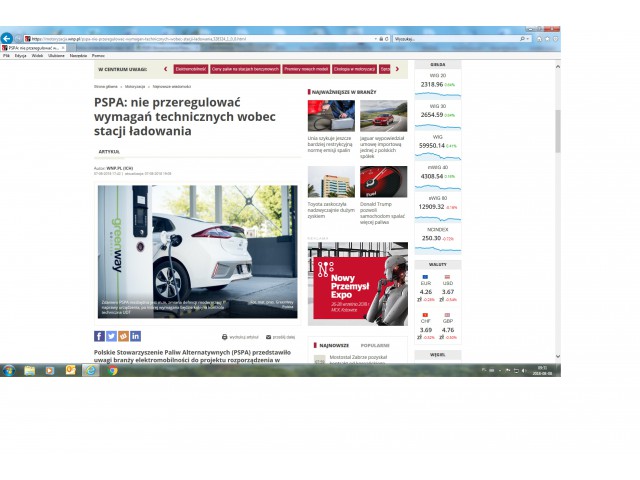This screenshot has width=640, height=480.
Task: Click the Nowy Przemysł Expo banner ad
Action: click(x=357, y=283)
